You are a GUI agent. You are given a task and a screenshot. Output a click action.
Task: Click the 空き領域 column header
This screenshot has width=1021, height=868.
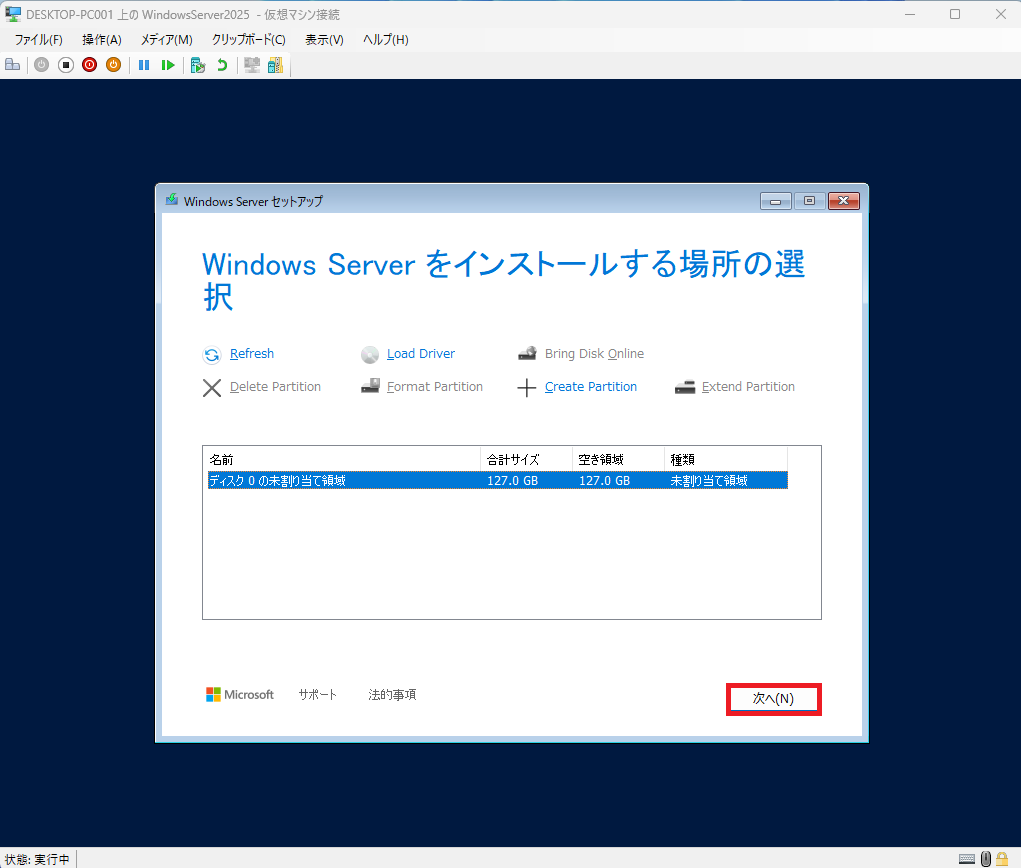618,460
